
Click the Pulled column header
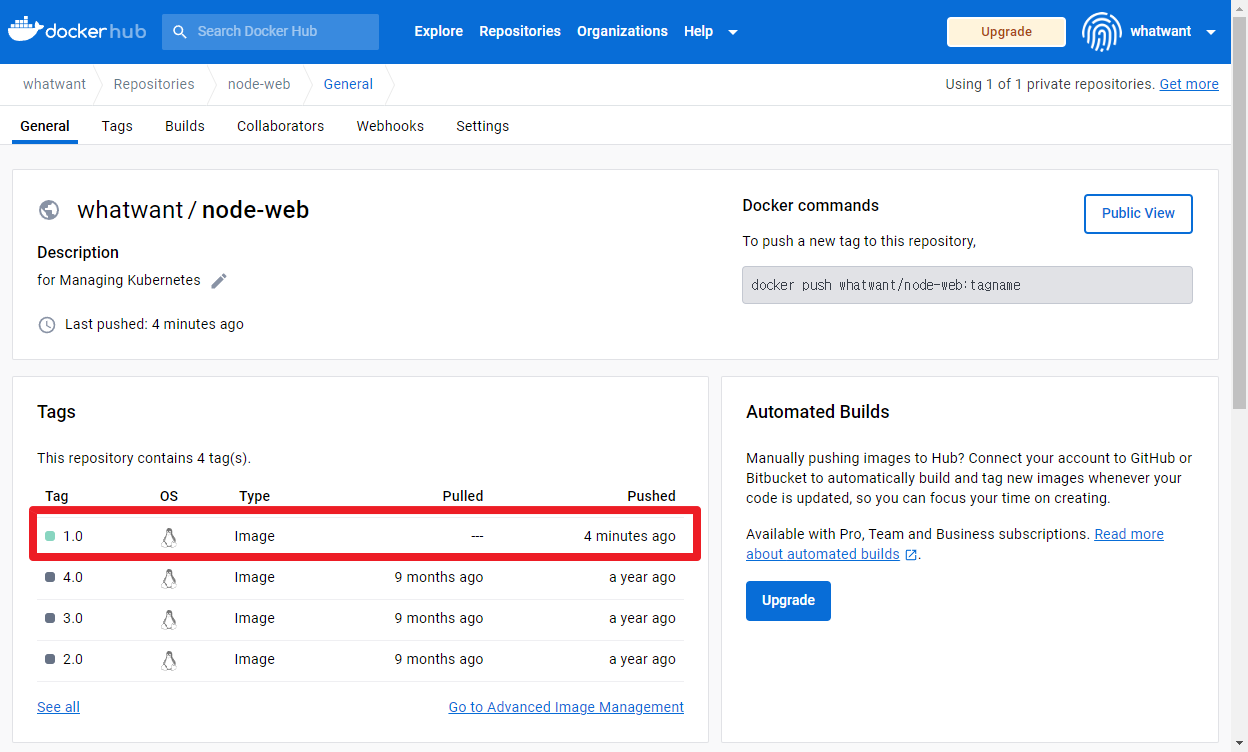[x=463, y=496]
